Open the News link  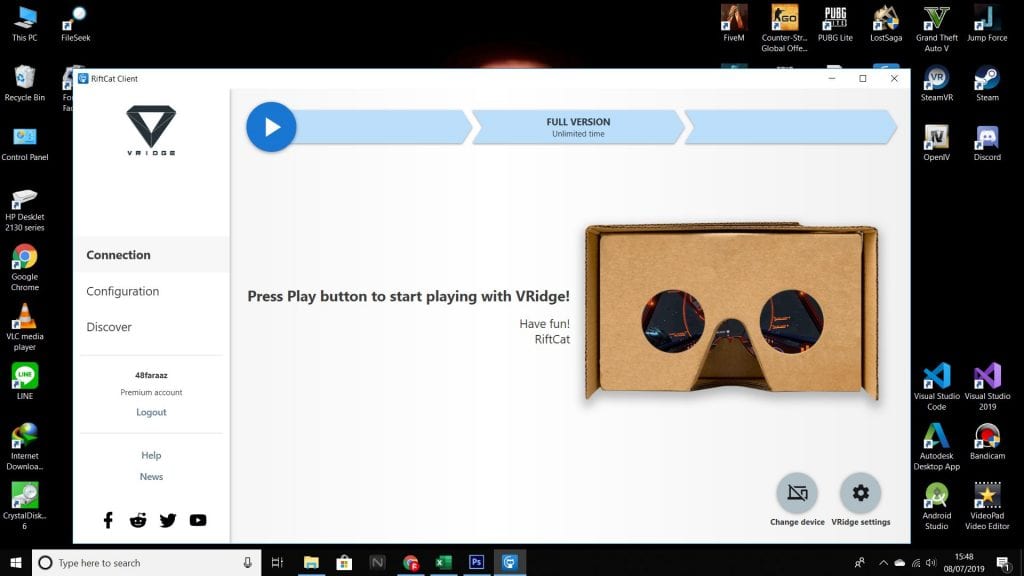click(x=151, y=477)
